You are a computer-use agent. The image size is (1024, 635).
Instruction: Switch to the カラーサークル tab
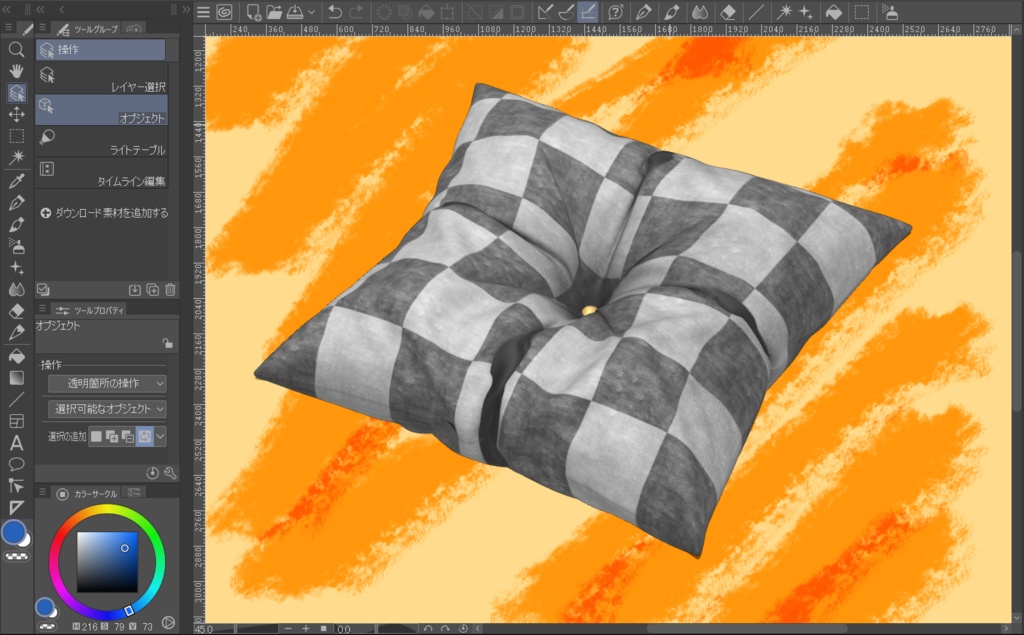(88, 494)
